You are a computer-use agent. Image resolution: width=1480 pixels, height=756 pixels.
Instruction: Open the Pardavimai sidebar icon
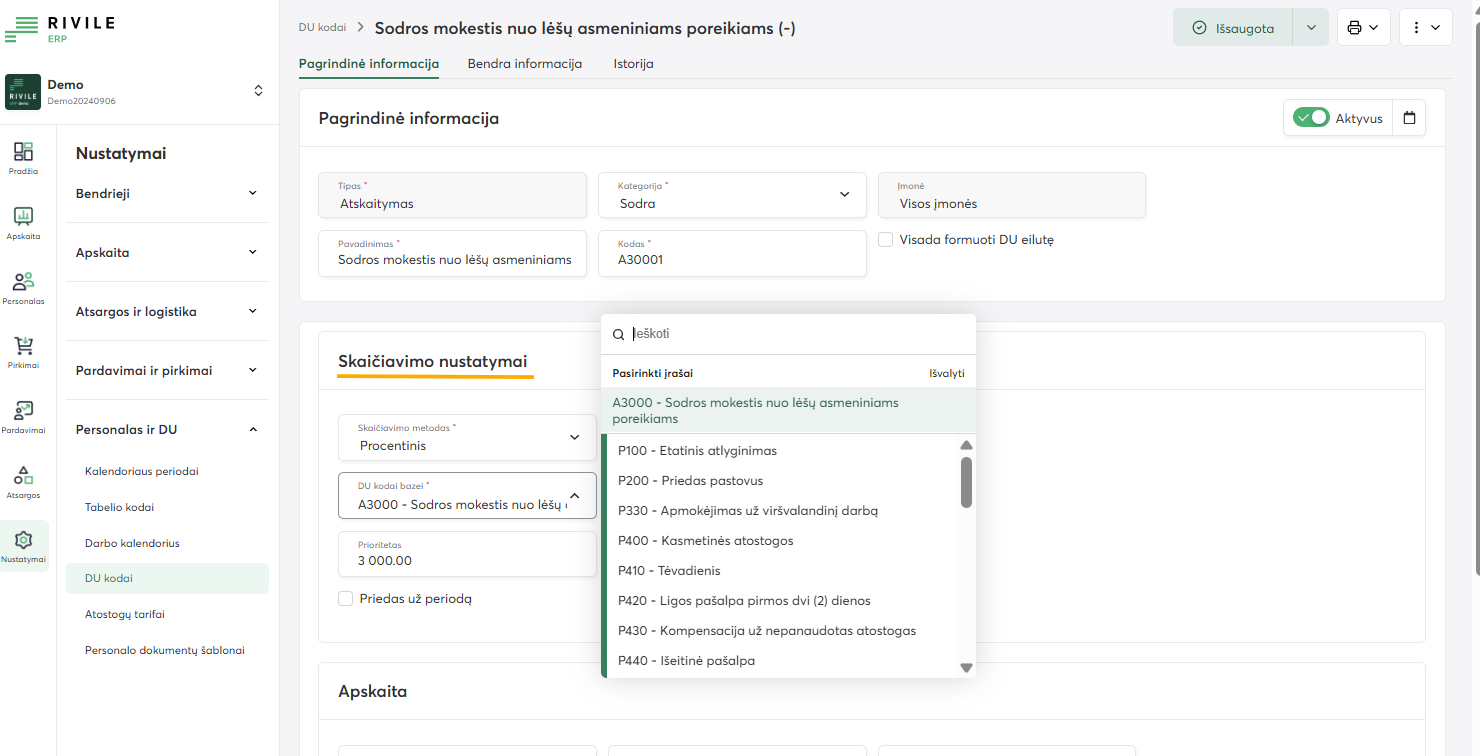tap(23, 412)
